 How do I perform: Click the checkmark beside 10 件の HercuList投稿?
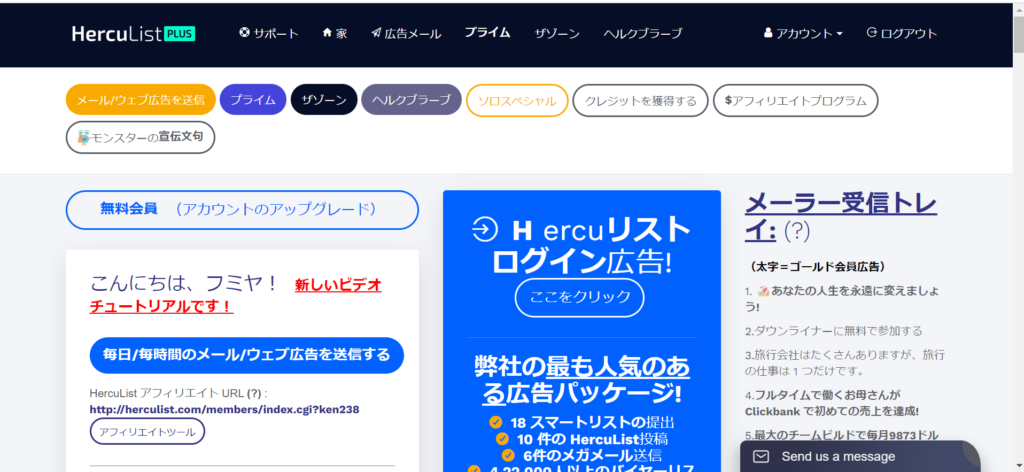pyautogui.click(x=502, y=439)
